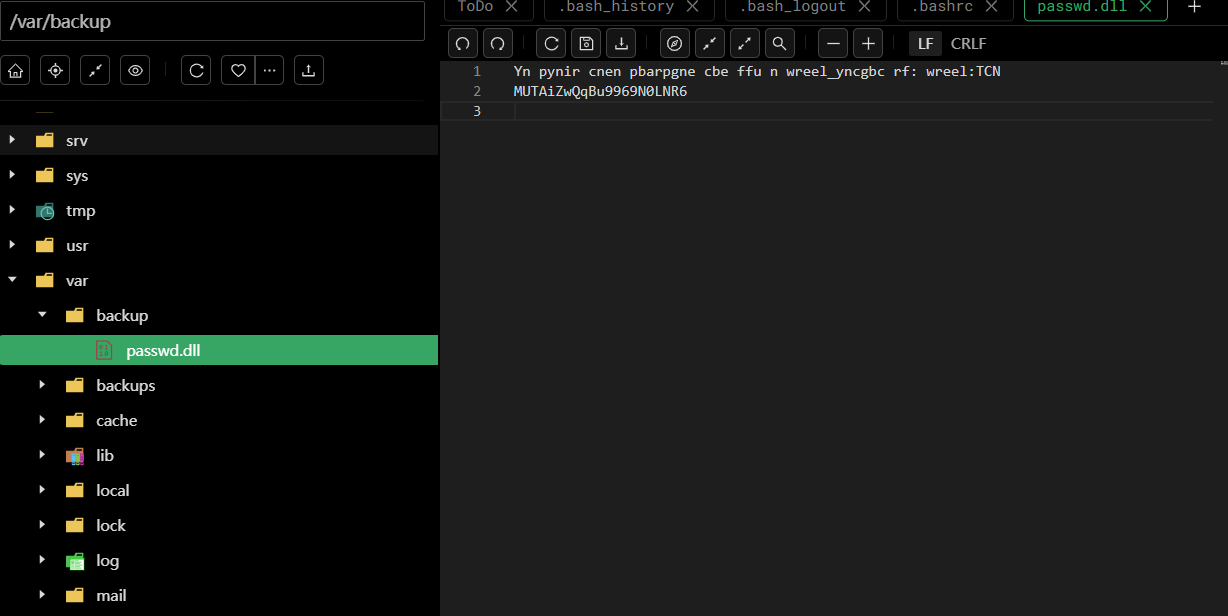1228x616 pixels.
Task: Click the text starting 'Yn pynir cnen'
Action: pos(757,71)
